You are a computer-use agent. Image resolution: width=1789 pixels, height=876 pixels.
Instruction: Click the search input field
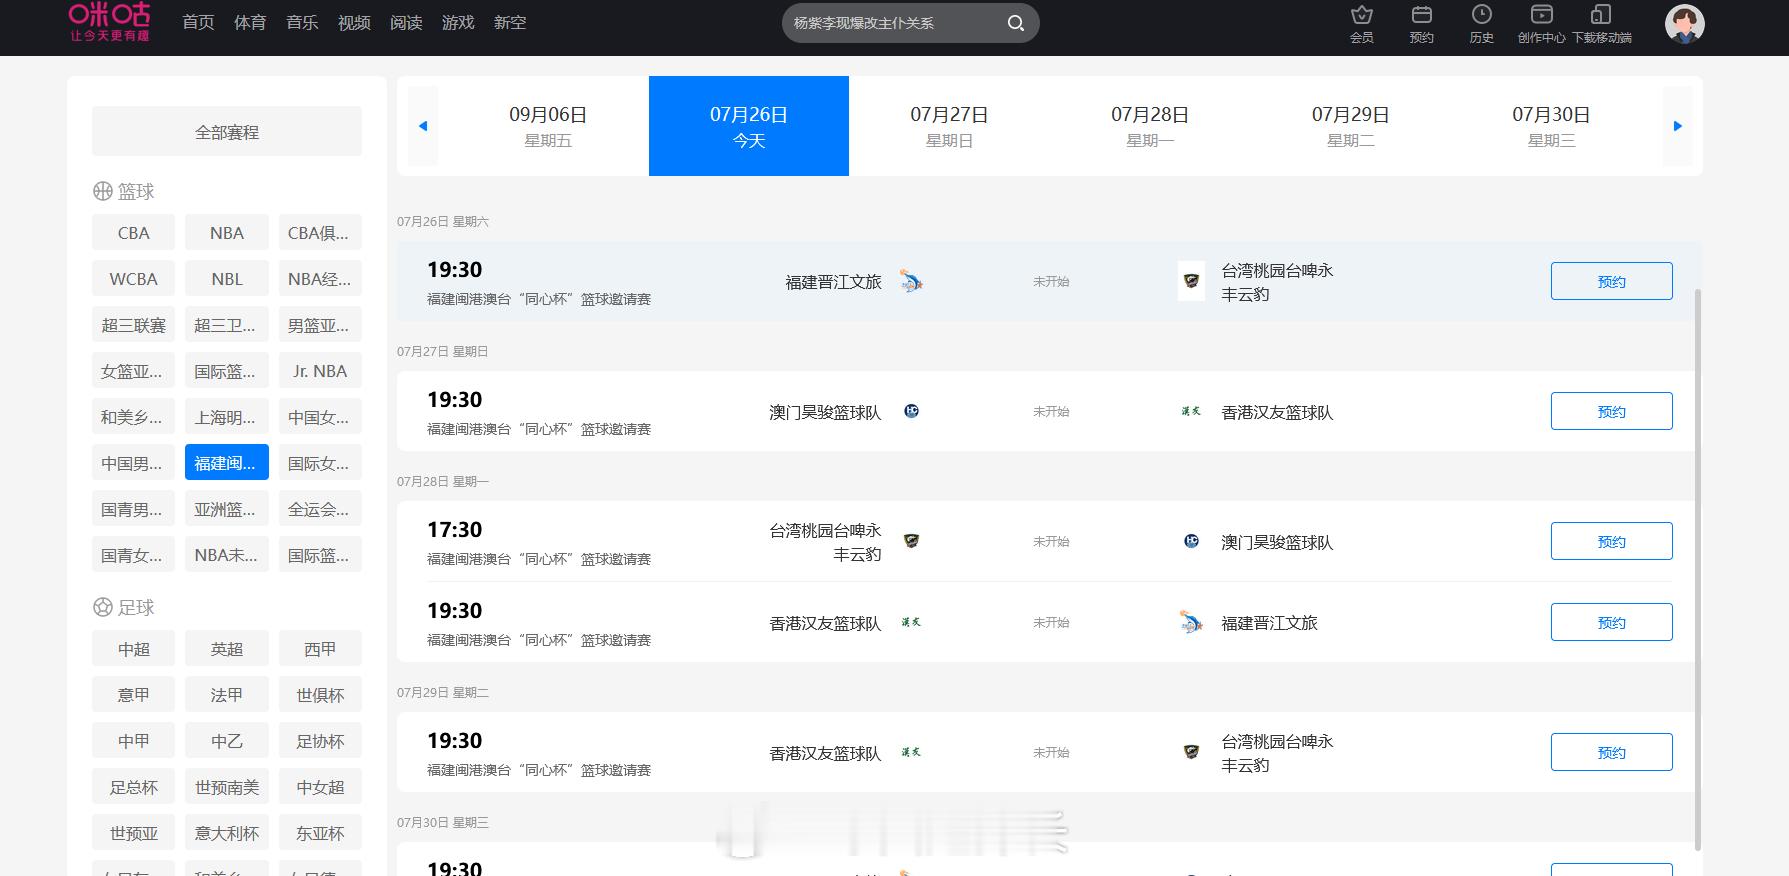895,23
